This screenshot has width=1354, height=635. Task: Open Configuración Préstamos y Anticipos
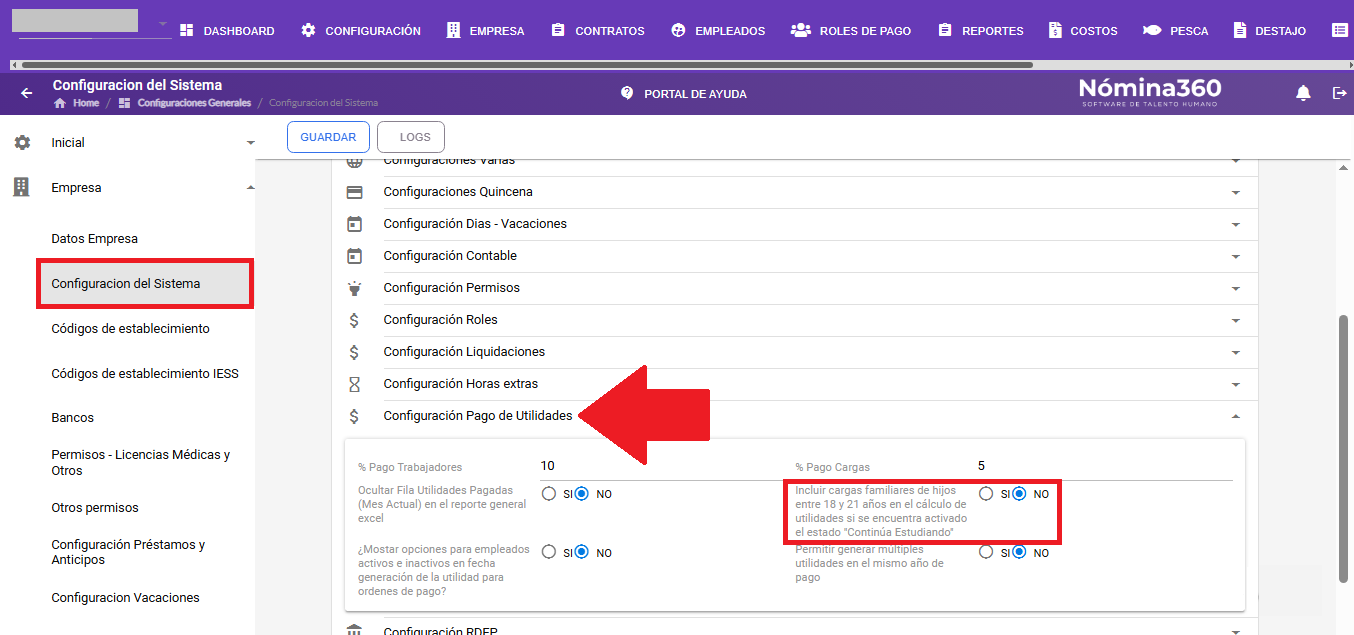[x=128, y=552]
